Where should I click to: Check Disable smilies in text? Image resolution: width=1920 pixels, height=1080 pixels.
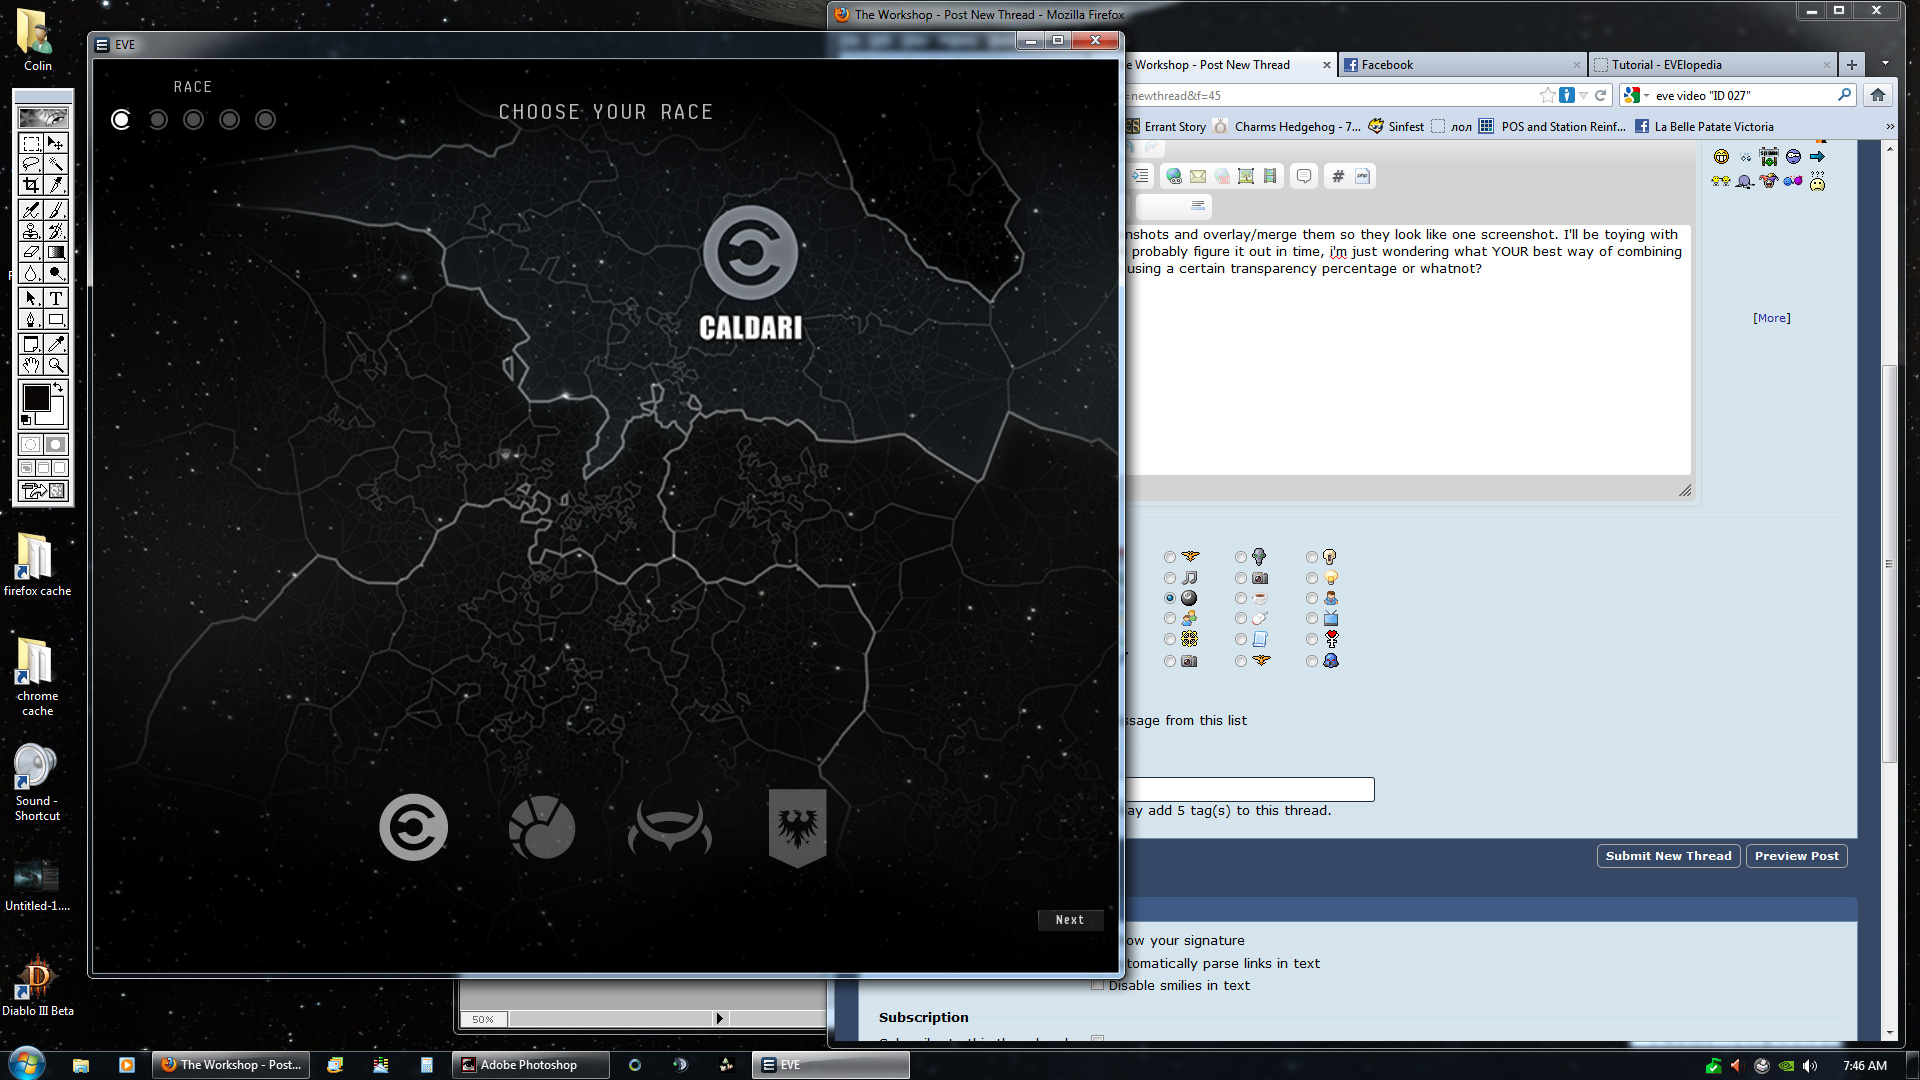coord(1097,985)
